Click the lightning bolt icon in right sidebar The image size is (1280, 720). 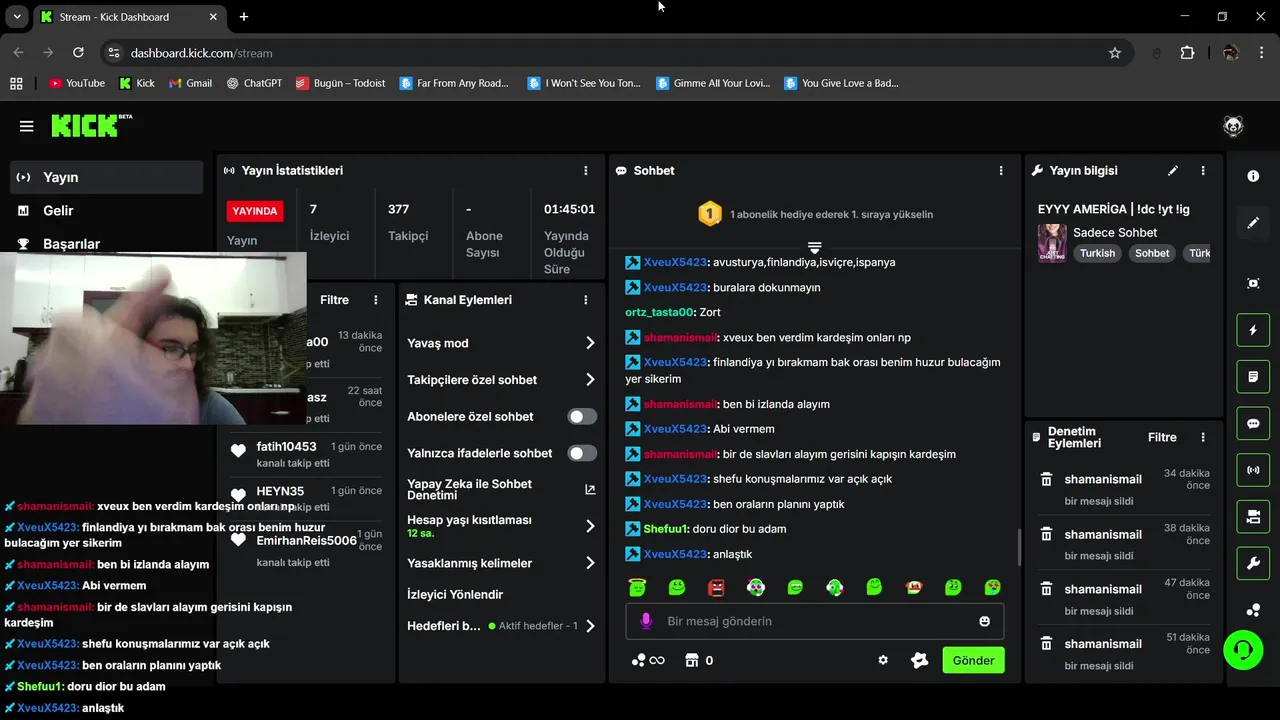pyautogui.click(x=1253, y=330)
